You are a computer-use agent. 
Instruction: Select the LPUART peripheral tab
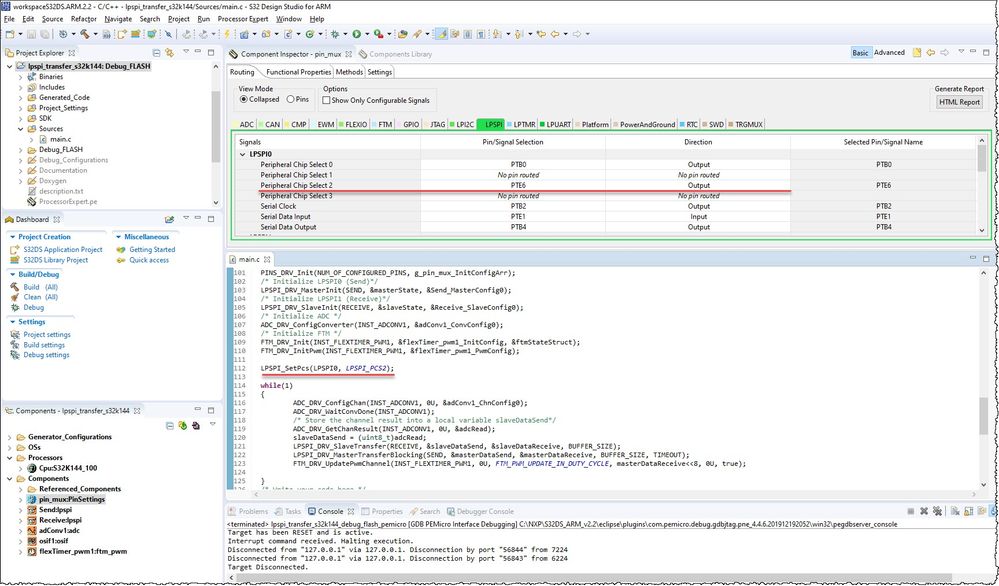[555, 124]
